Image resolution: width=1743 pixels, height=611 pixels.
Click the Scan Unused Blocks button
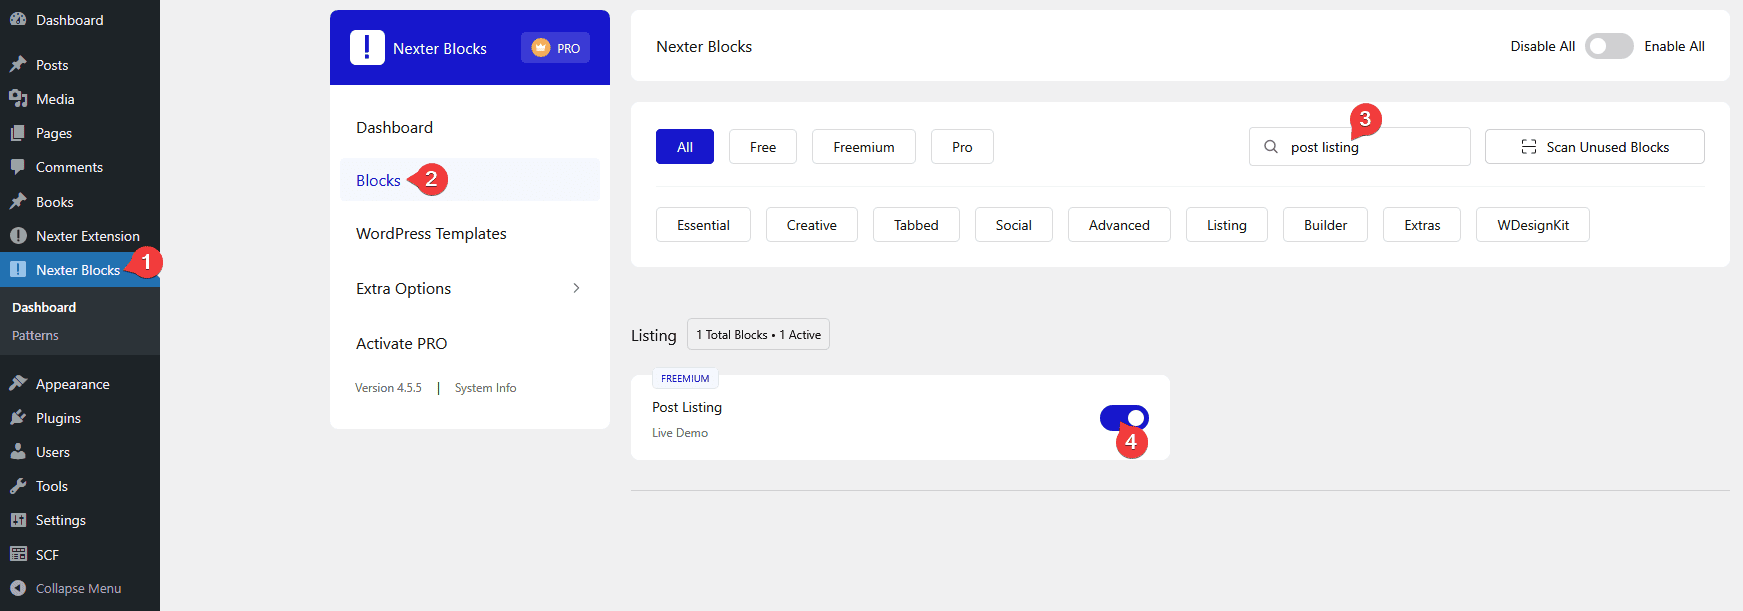(x=1595, y=147)
